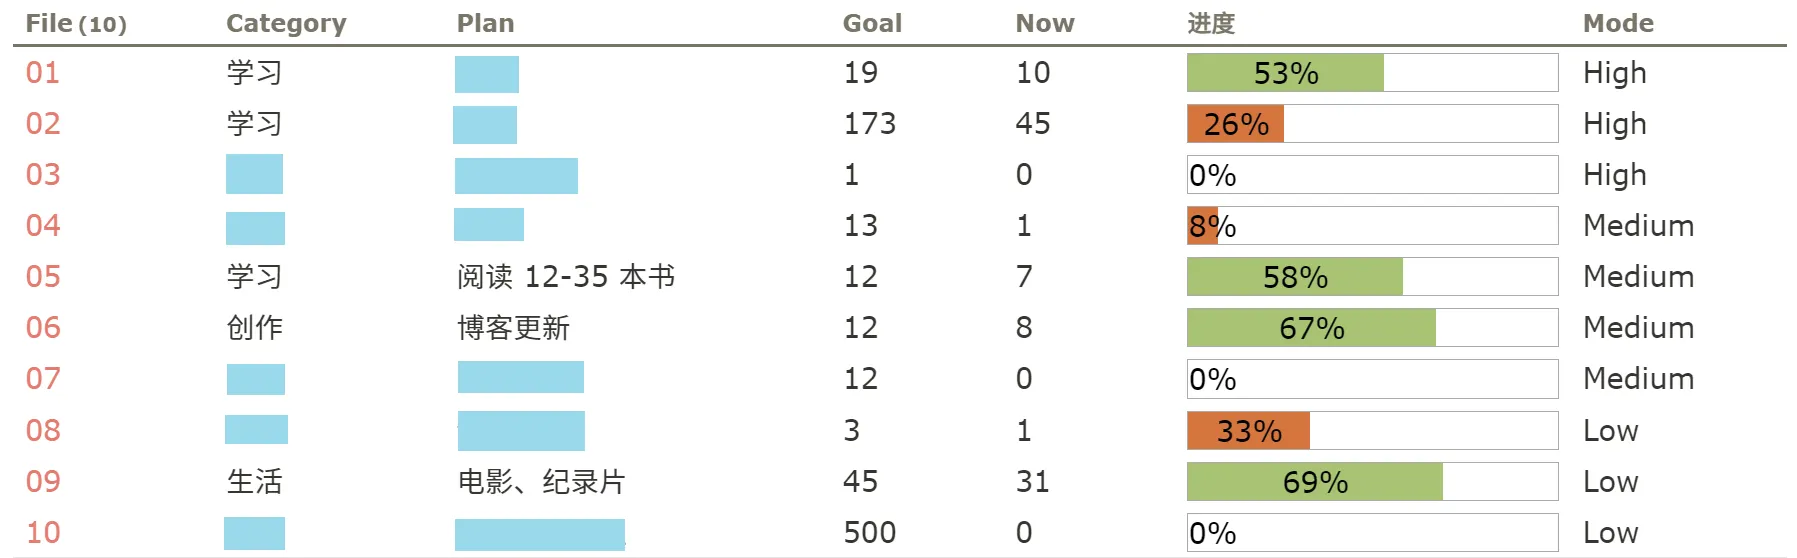Image resolution: width=1797 pixels, height=558 pixels.
Task: Select the 电影、纪录片 plan cell
Action: 541,482
